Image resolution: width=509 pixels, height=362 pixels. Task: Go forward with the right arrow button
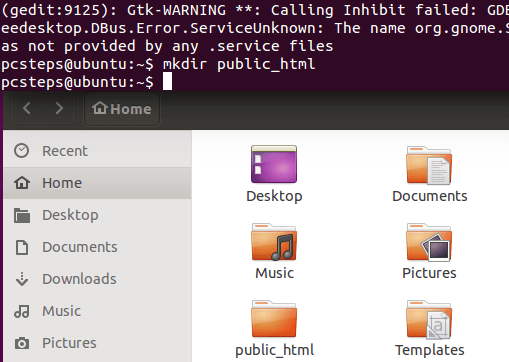click(x=59, y=108)
